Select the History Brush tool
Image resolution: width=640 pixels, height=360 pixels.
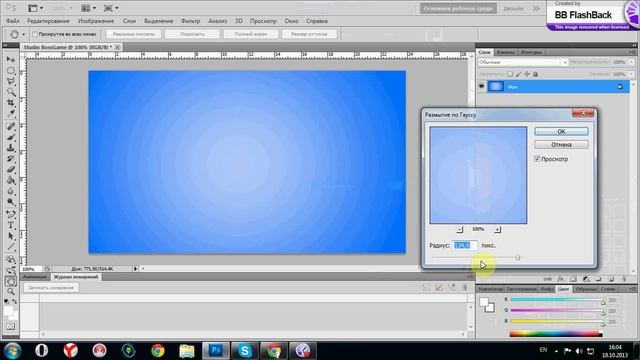(x=11, y=159)
